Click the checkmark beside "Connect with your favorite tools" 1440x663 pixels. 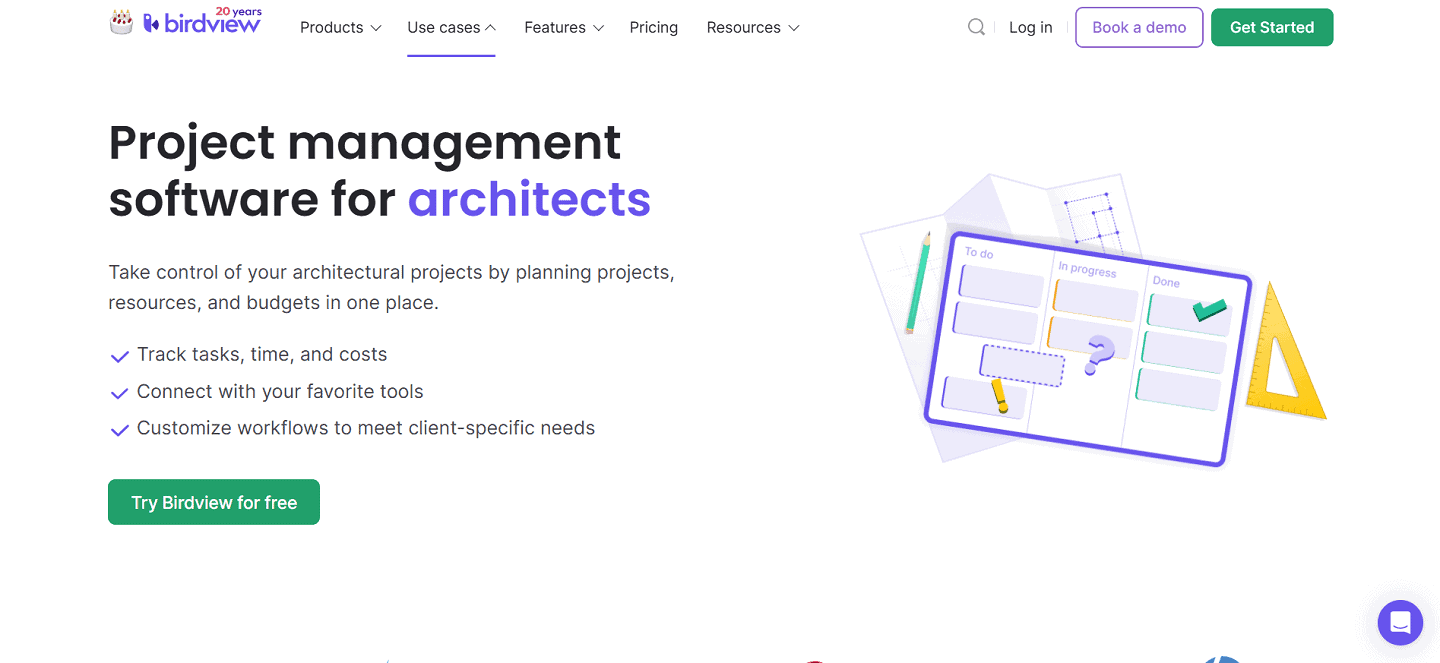[x=119, y=392]
